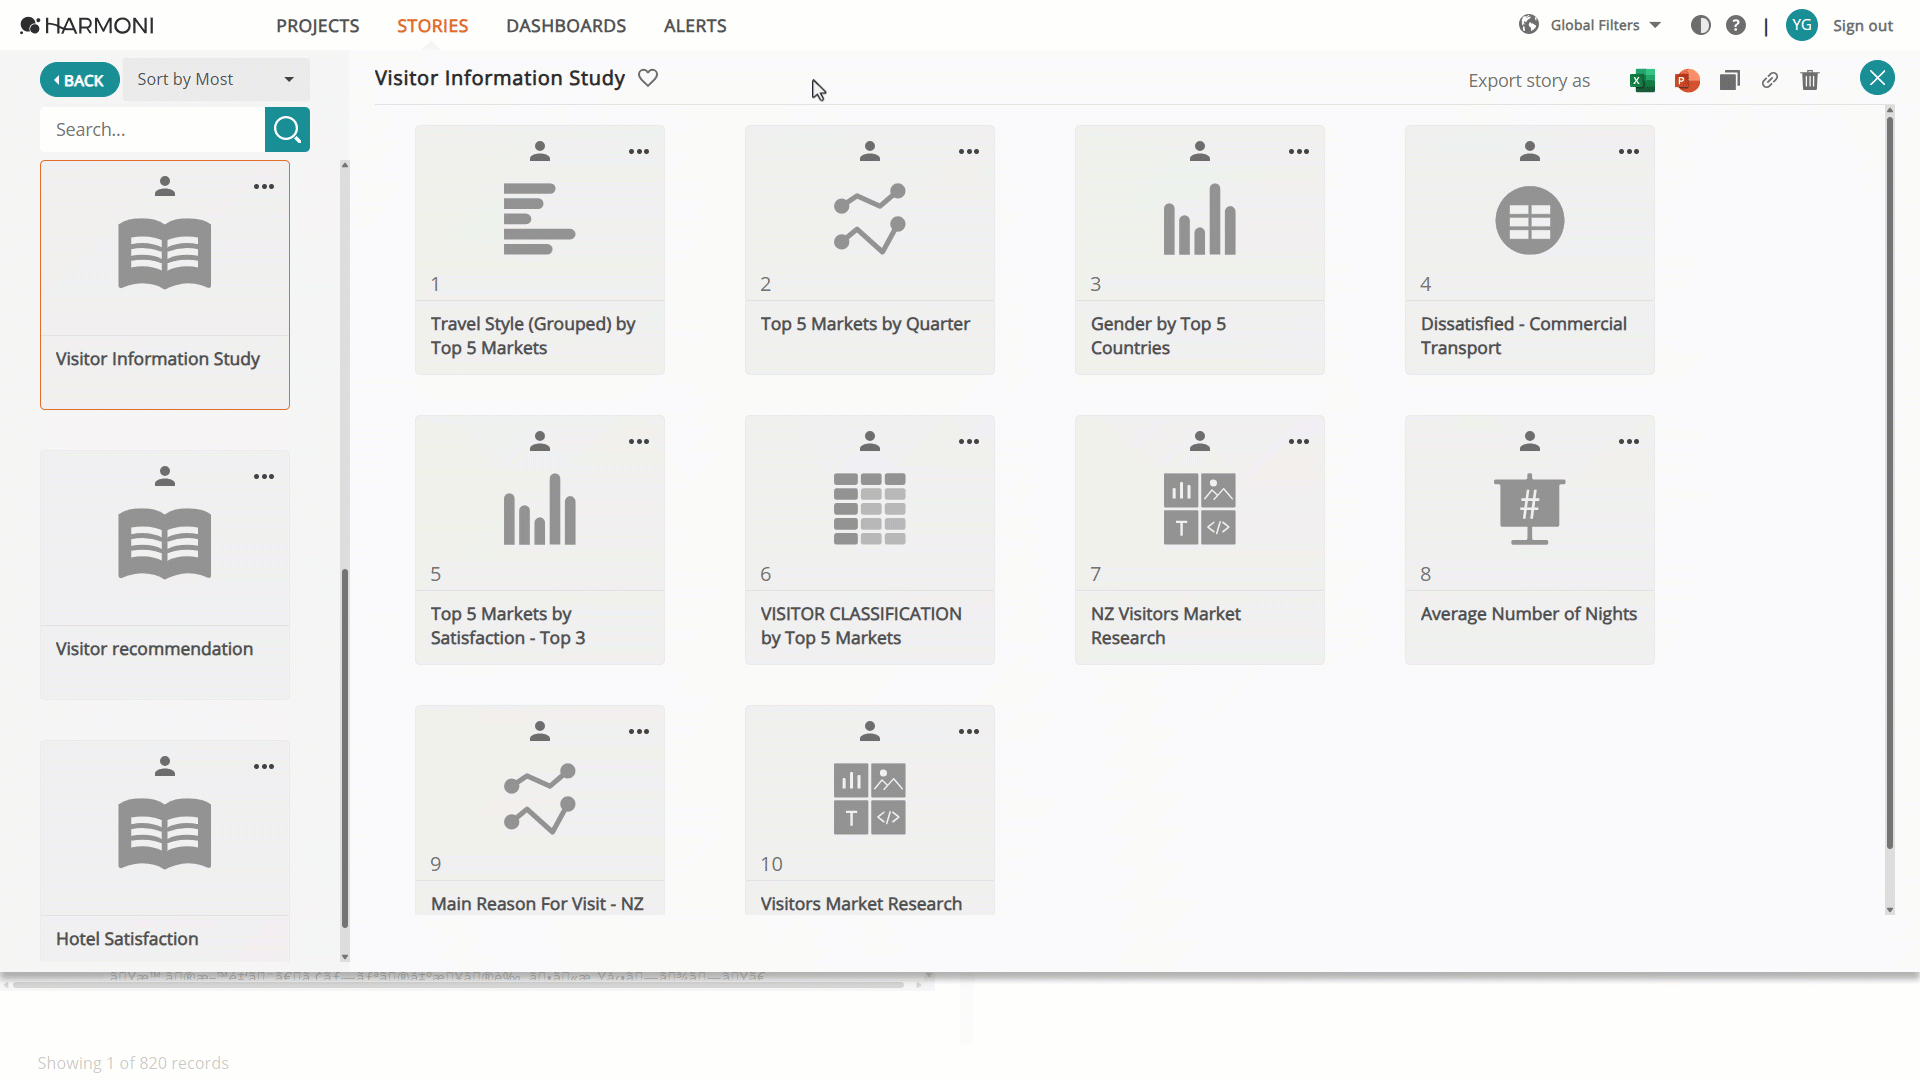
Task: Close the story panel with X button
Action: (x=1877, y=78)
